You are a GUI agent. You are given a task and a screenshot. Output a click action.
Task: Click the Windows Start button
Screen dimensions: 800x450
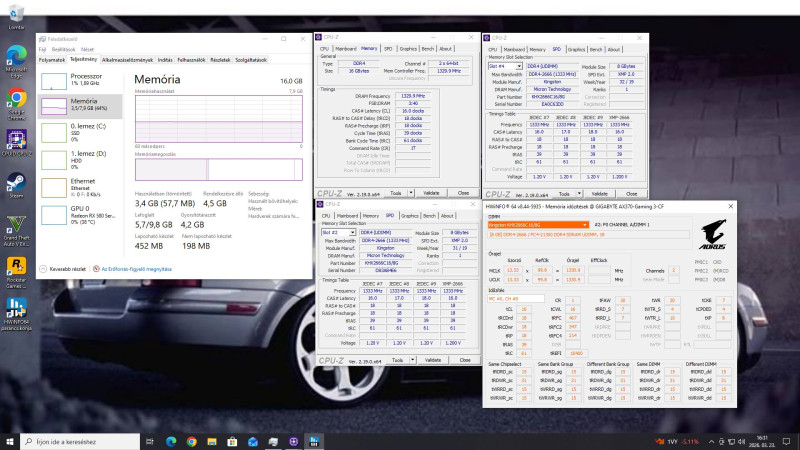[10, 441]
